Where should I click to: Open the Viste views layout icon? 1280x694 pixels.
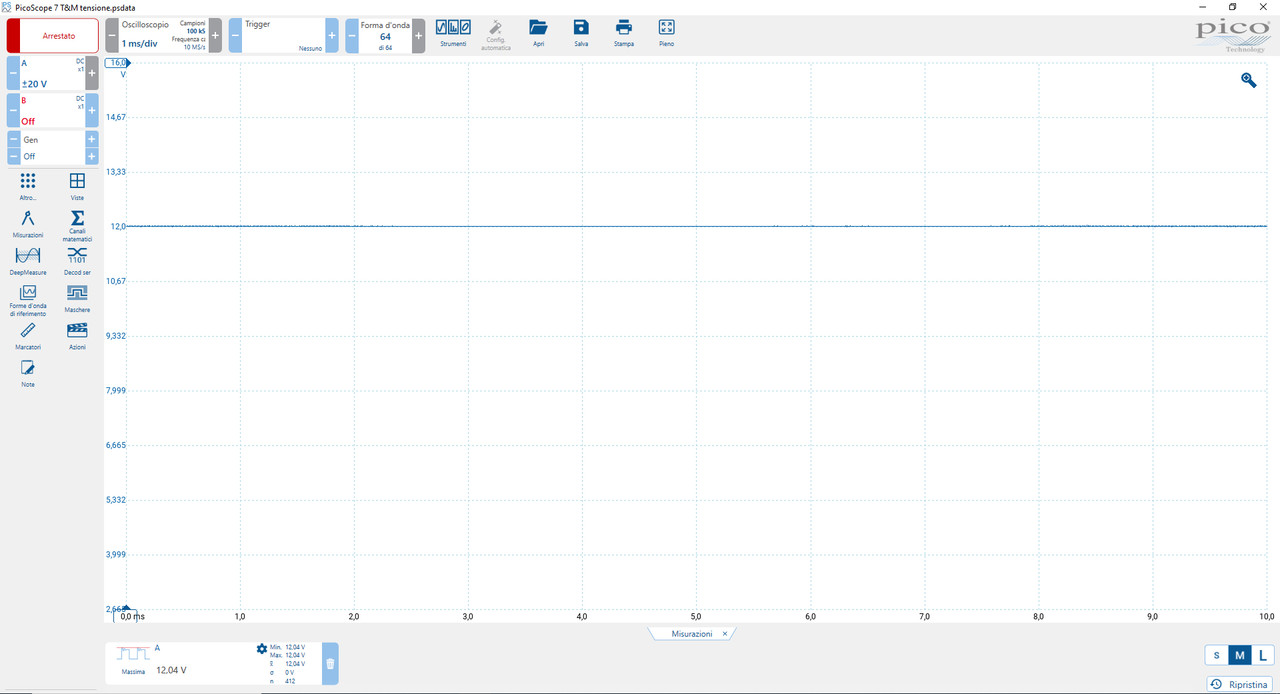click(x=77, y=186)
